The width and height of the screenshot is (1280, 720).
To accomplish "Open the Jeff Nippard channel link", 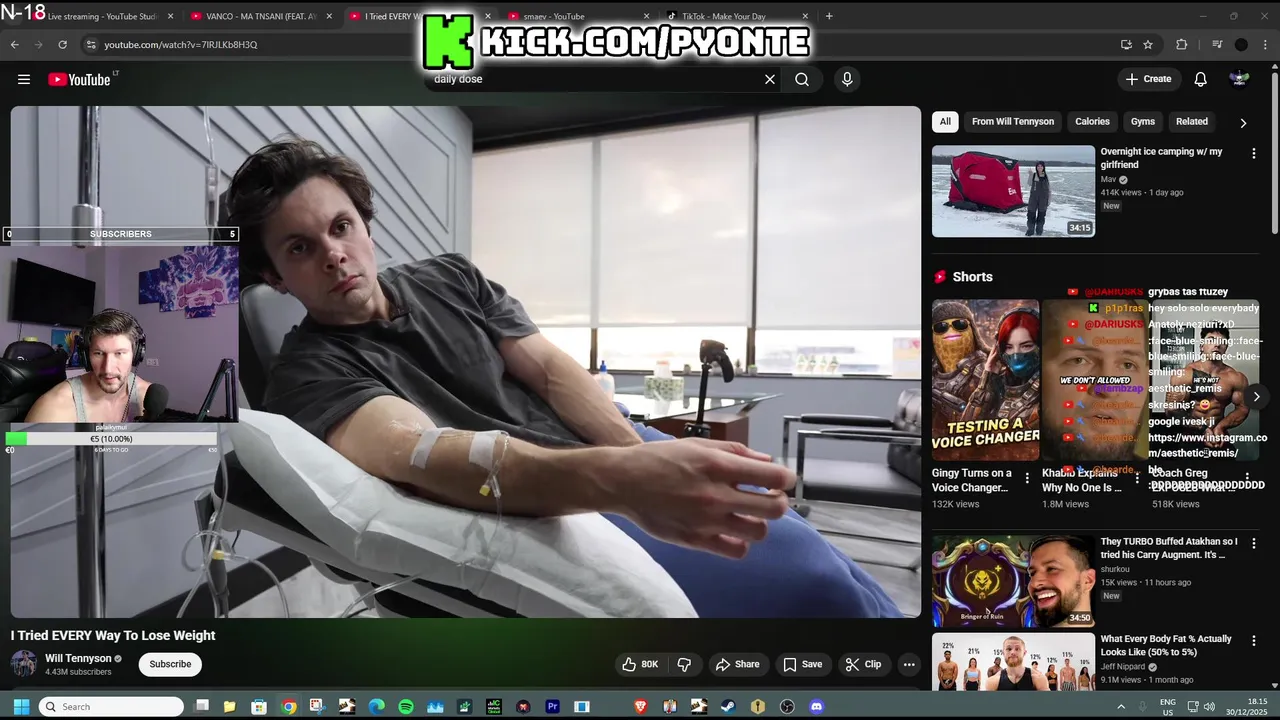I will (x=1123, y=667).
